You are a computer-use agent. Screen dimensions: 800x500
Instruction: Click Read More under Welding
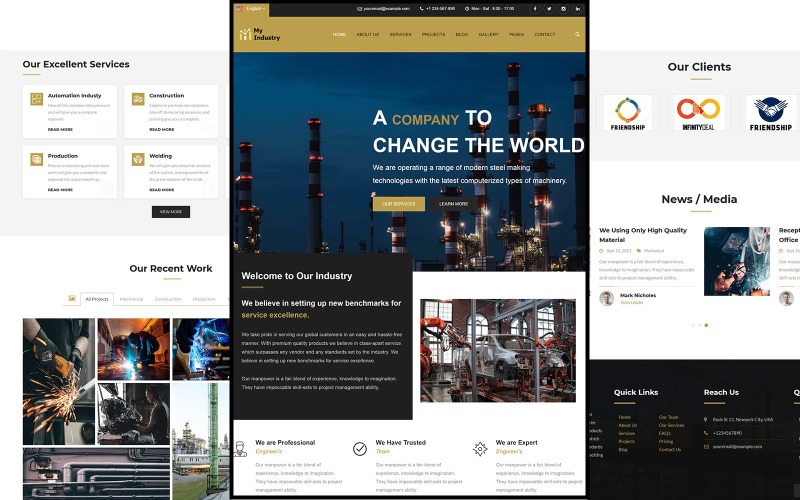pyautogui.click(x=162, y=190)
